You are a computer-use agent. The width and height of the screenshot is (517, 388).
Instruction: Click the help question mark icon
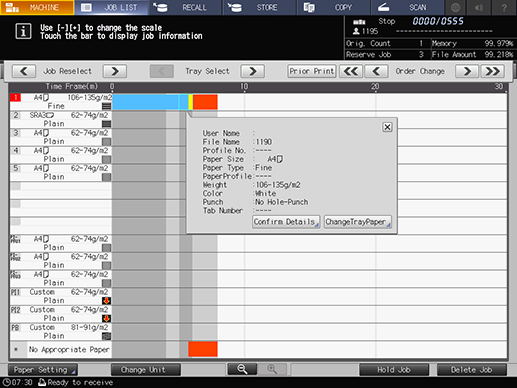tap(504, 7)
